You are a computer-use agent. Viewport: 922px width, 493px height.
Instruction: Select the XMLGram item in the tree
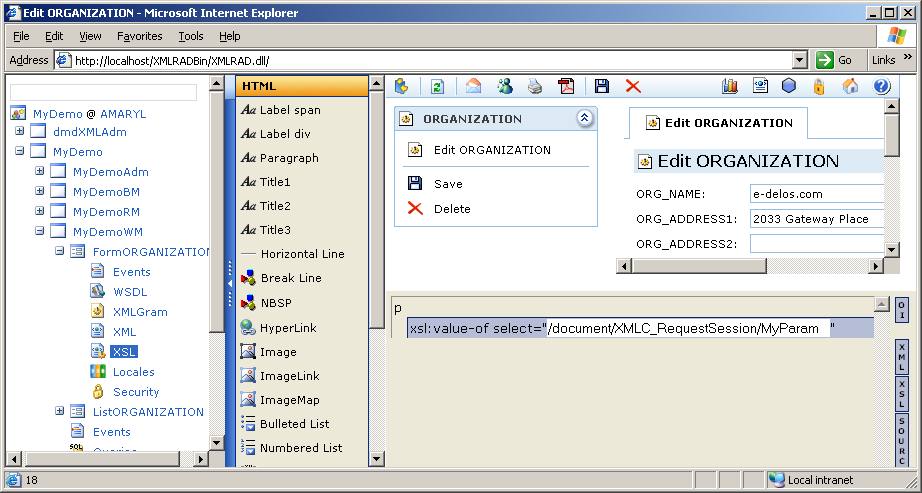[140, 312]
